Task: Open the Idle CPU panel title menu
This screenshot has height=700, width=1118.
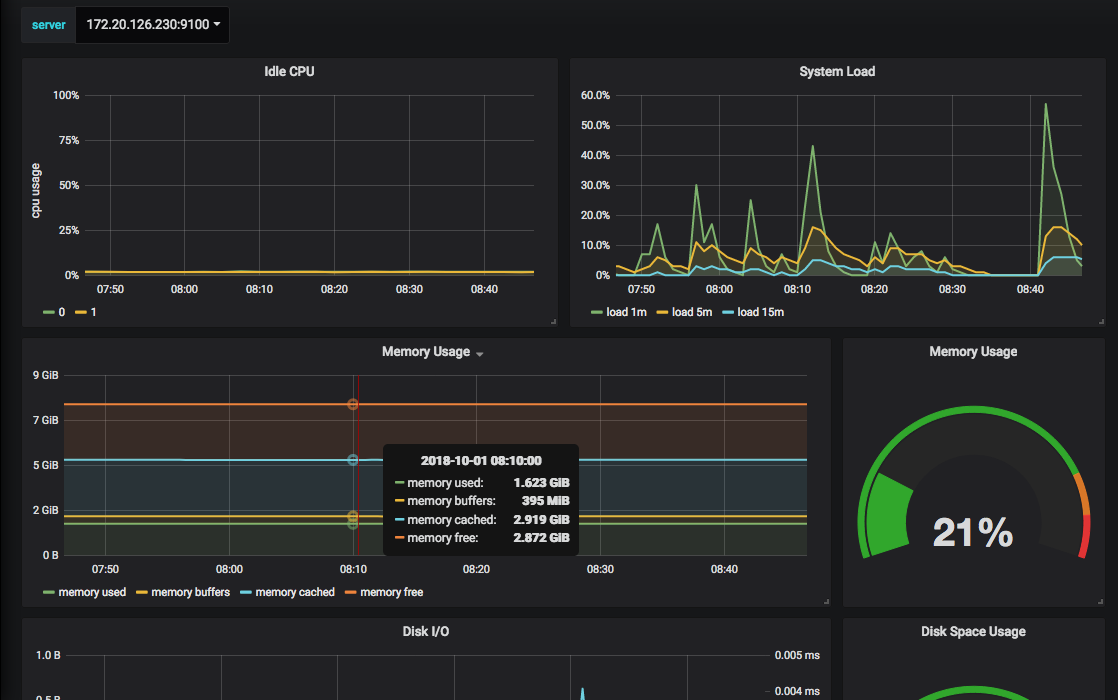Action: pyautogui.click(x=289, y=71)
